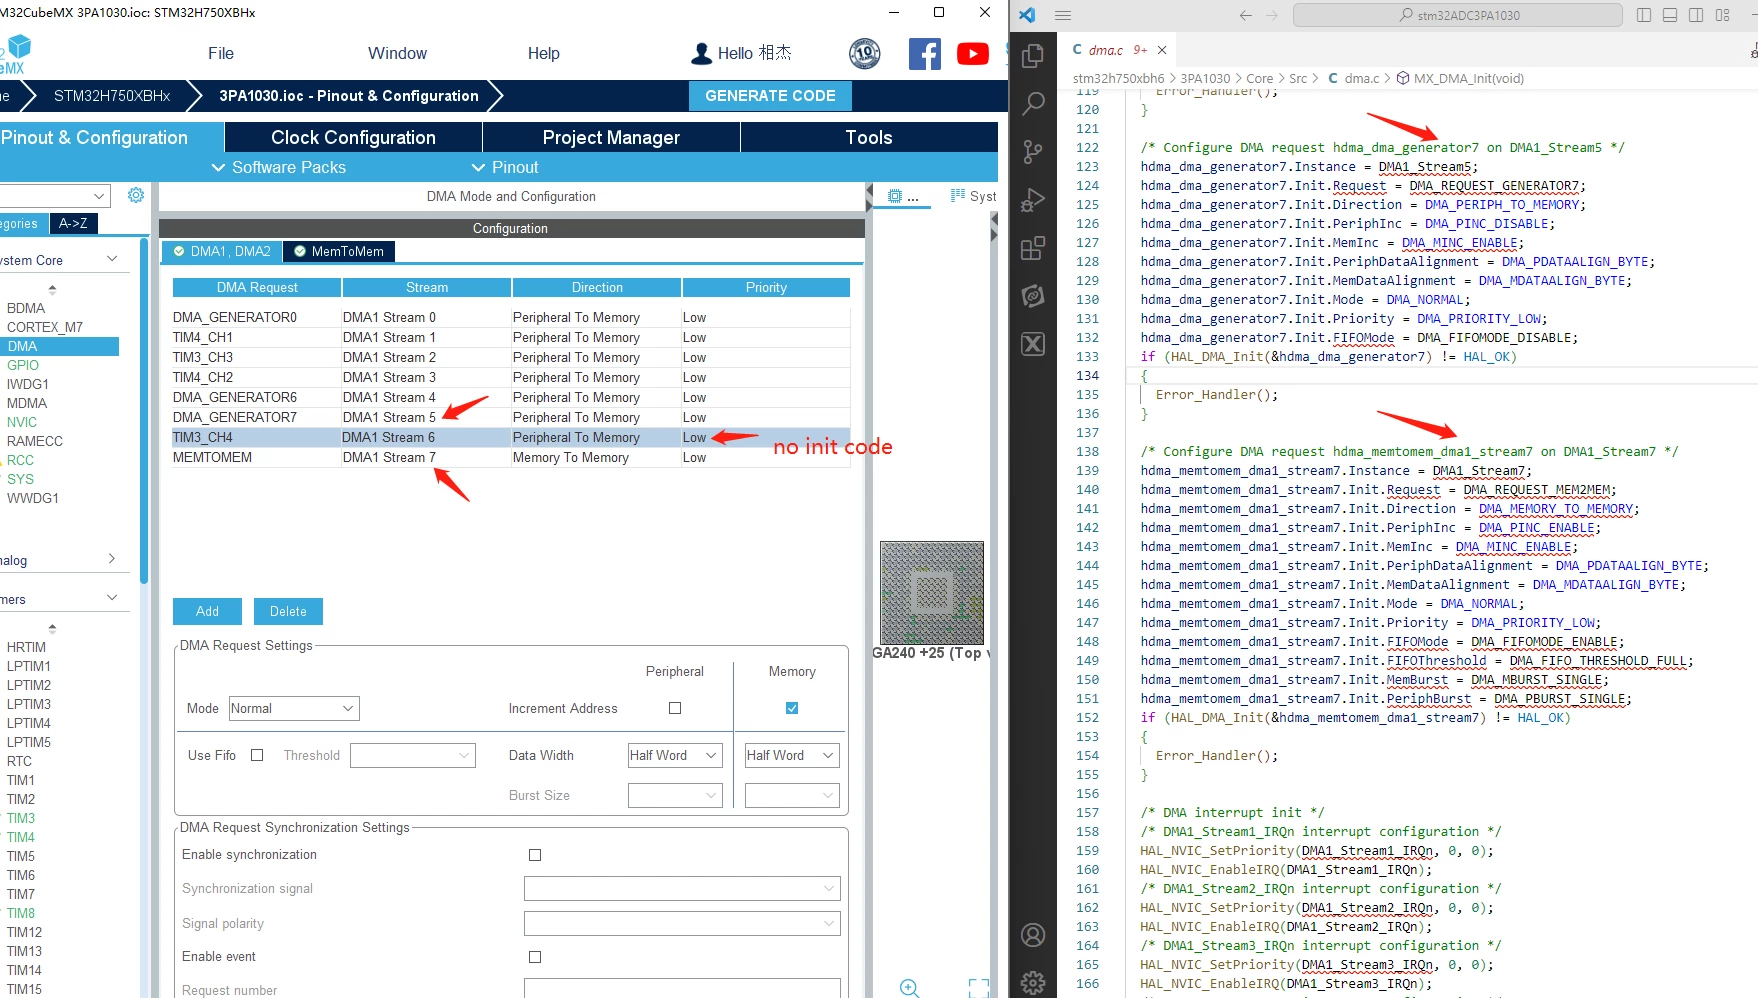This screenshot has width=1758, height=998.
Task: Click Add DMA request button
Action: point(207,611)
